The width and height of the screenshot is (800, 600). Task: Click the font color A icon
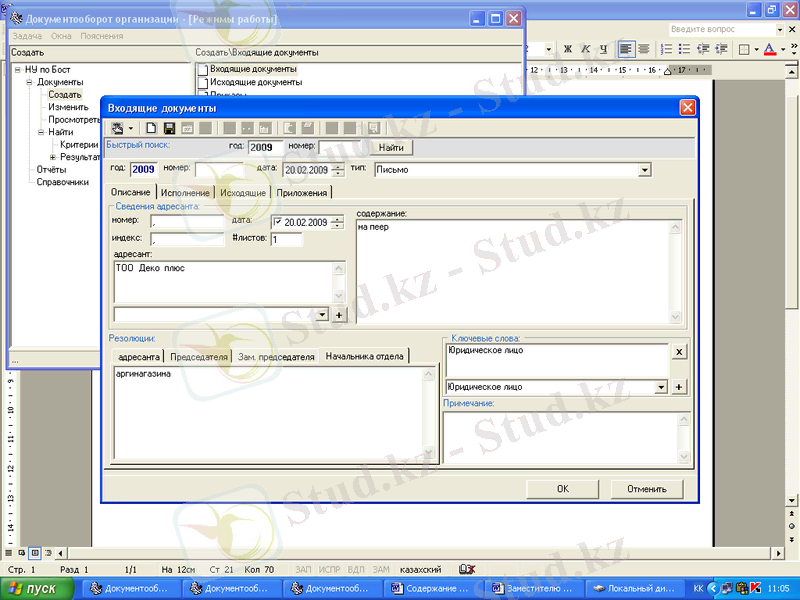point(768,49)
